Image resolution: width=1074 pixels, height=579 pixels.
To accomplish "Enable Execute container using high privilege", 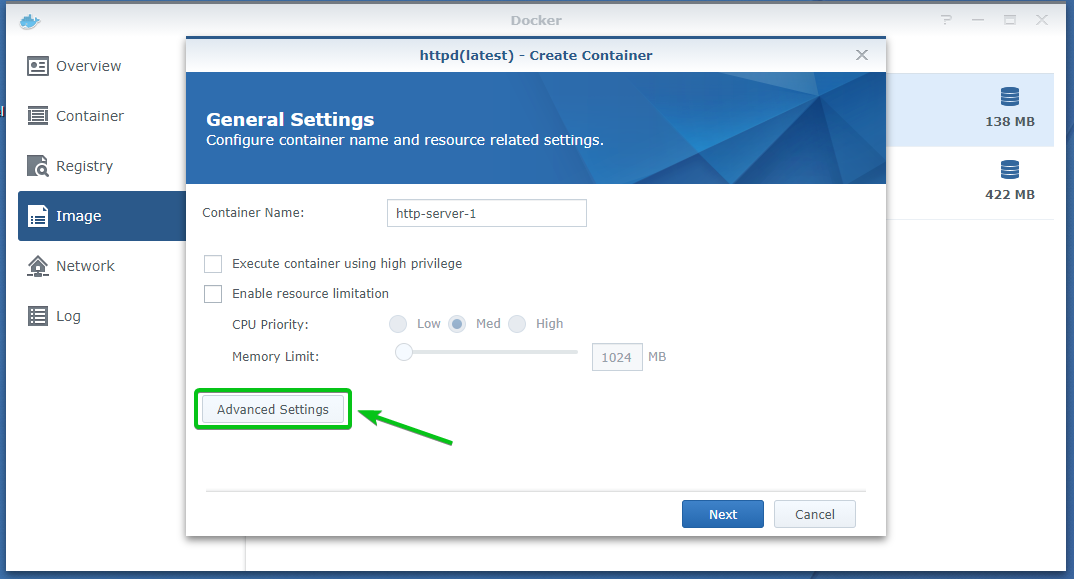I will click(213, 264).
